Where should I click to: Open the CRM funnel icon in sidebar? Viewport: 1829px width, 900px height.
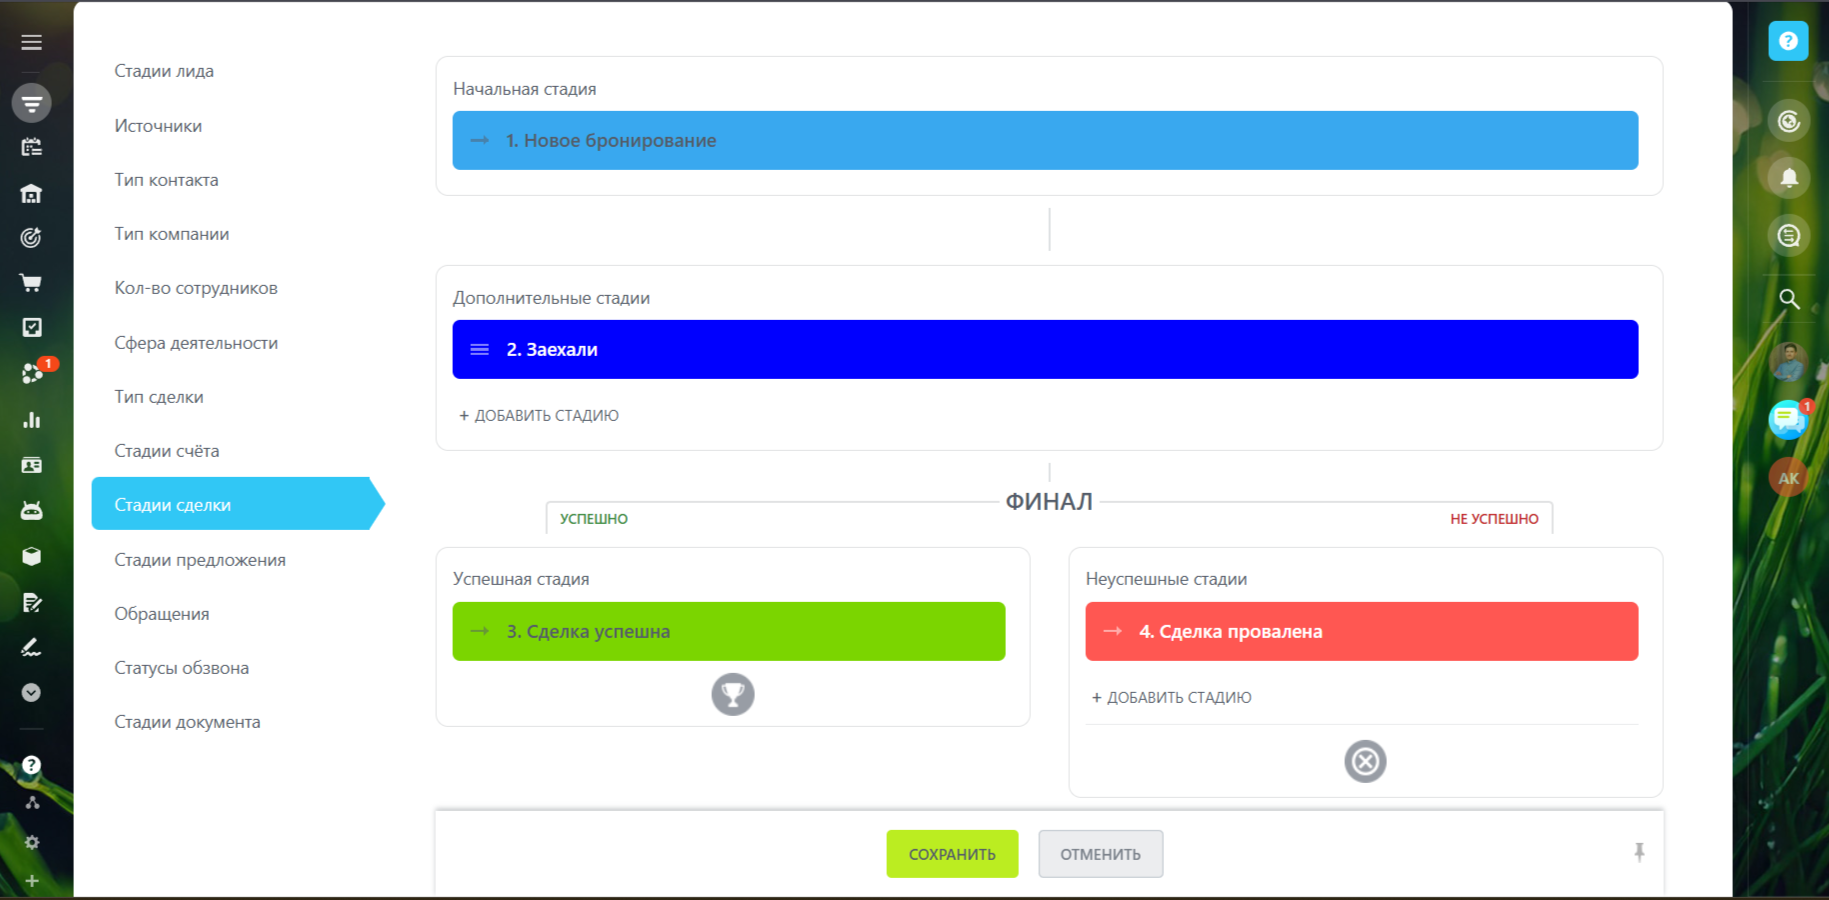click(x=32, y=103)
